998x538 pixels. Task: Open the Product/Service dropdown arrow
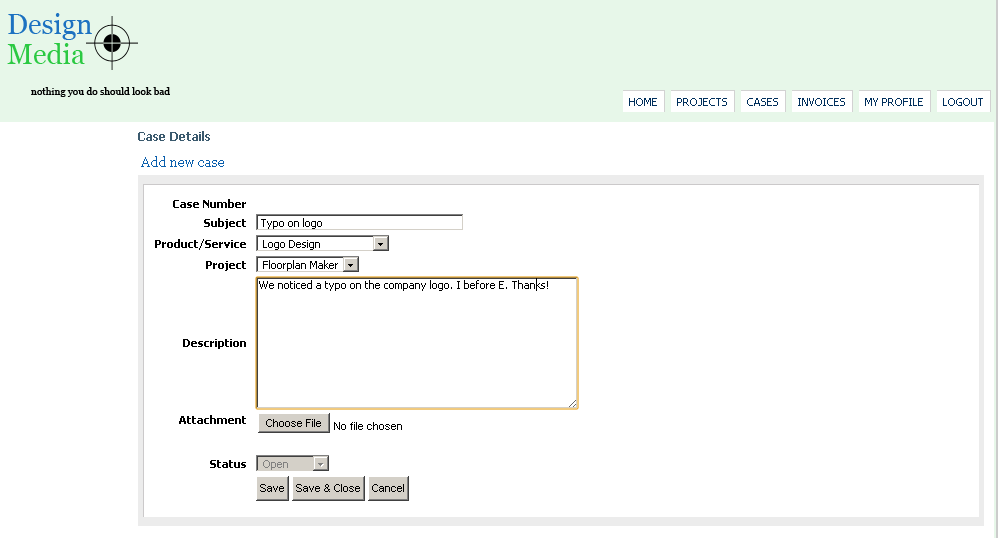[x=380, y=244]
